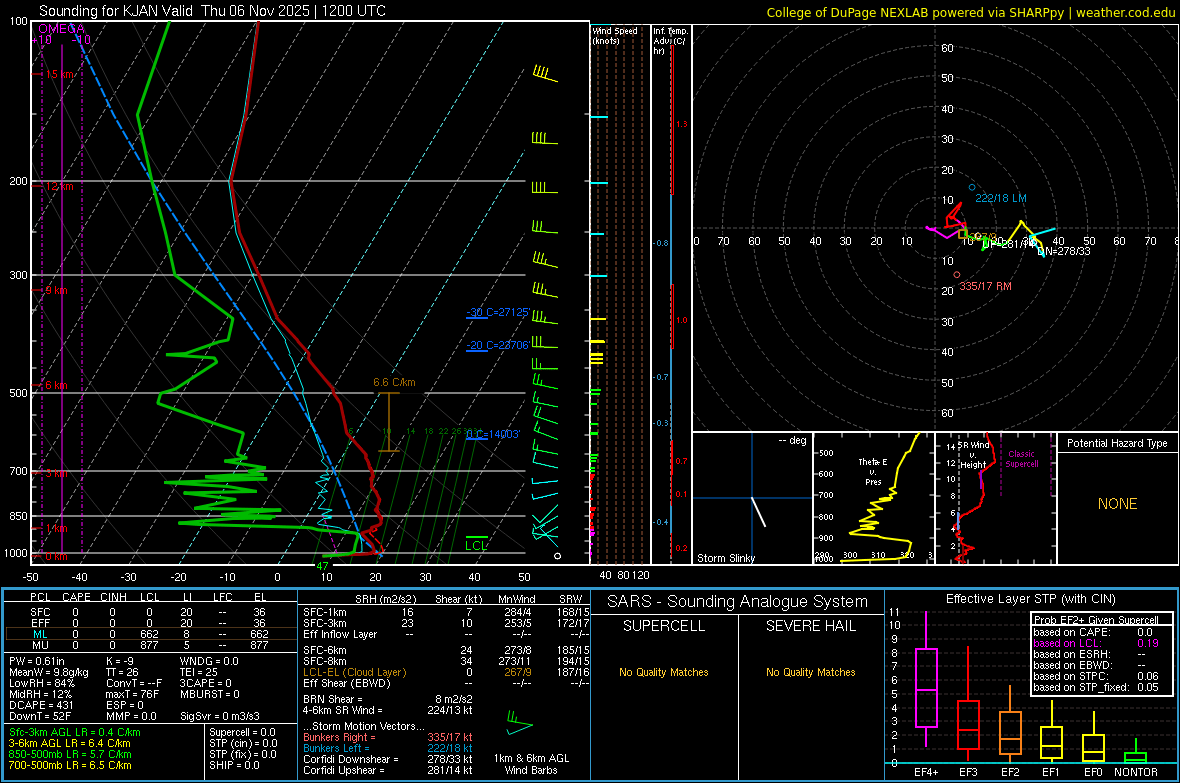Click the SARS - Sounding Analogue System title

tap(738, 602)
